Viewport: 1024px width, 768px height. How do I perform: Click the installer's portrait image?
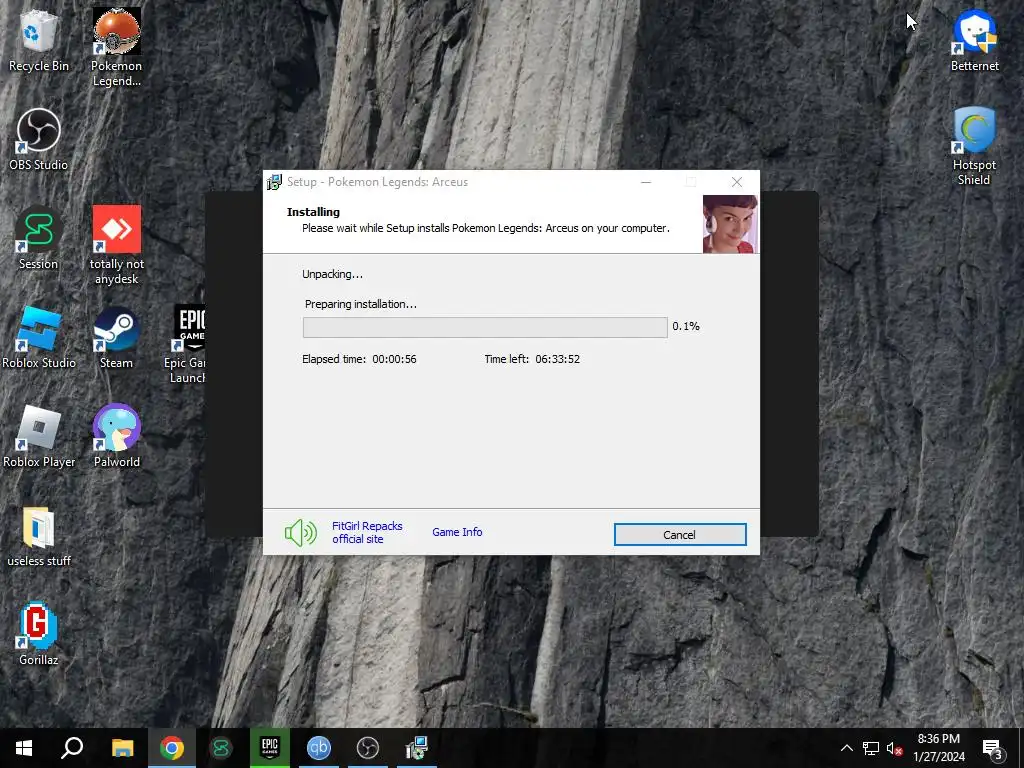pyautogui.click(x=730, y=224)
